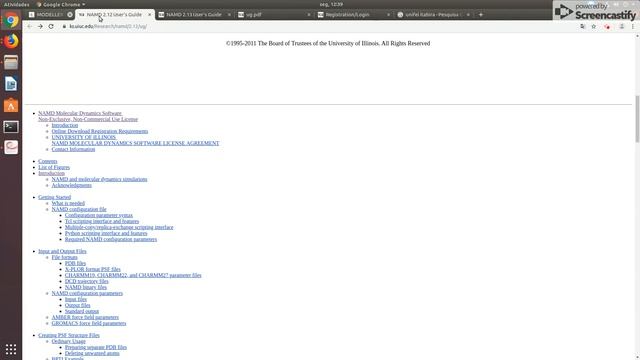The height and width of the screenshot is (360, 640).
Task: Open the UNIVERSITY OF ILLINOIS link
Action: tap(84, 137)
